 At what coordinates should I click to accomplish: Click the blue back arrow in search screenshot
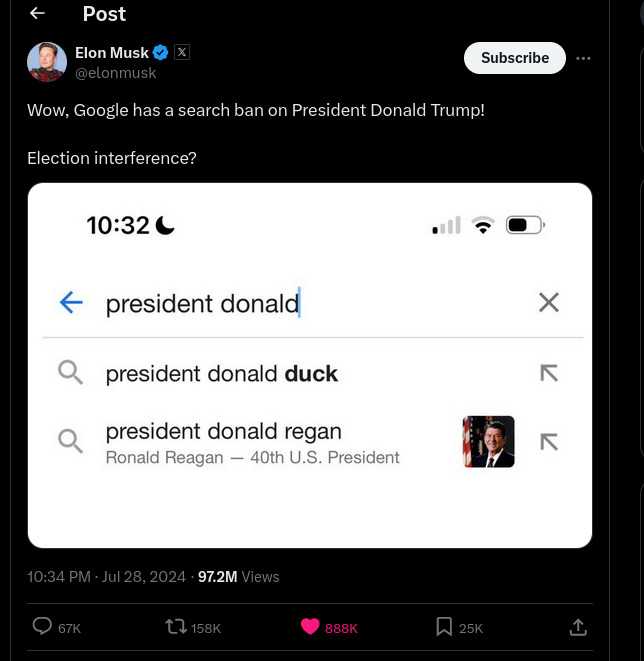point(71,302)
